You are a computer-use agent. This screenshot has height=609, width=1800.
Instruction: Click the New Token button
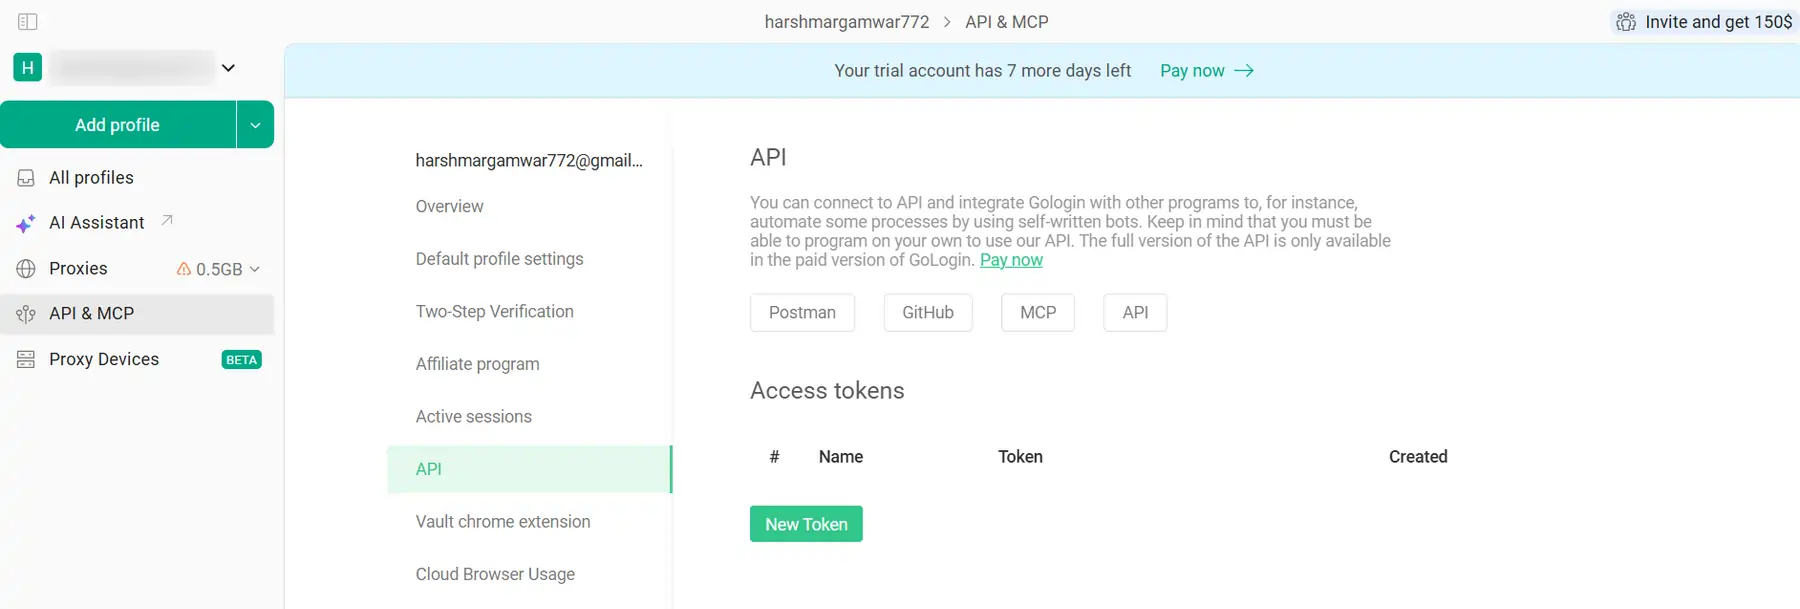click(x=806, y=524)
